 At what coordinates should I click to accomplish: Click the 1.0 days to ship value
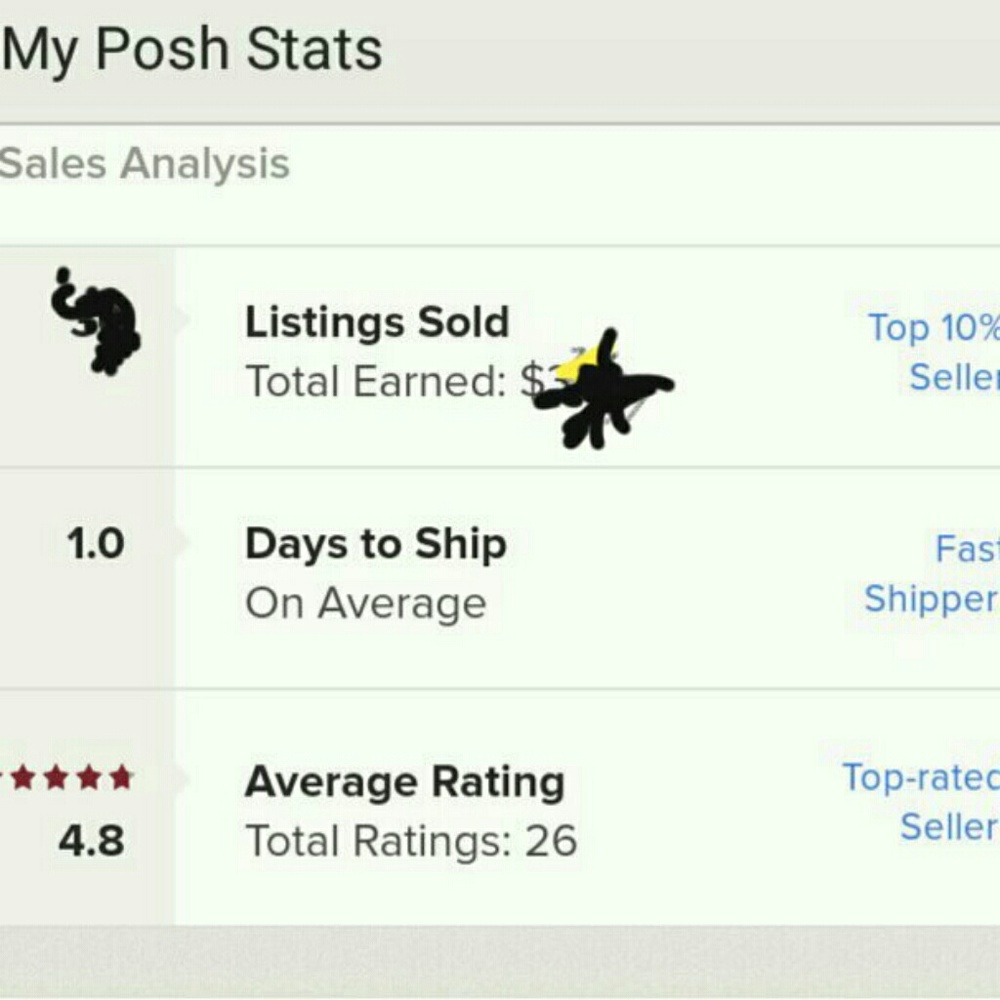(x=95, y=543)
